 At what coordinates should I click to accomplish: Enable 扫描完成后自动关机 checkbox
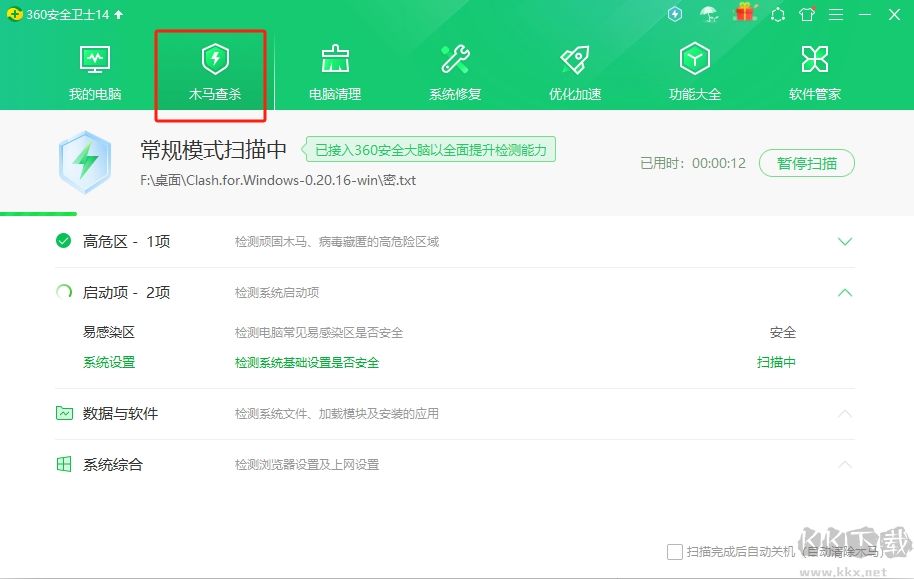674,552
